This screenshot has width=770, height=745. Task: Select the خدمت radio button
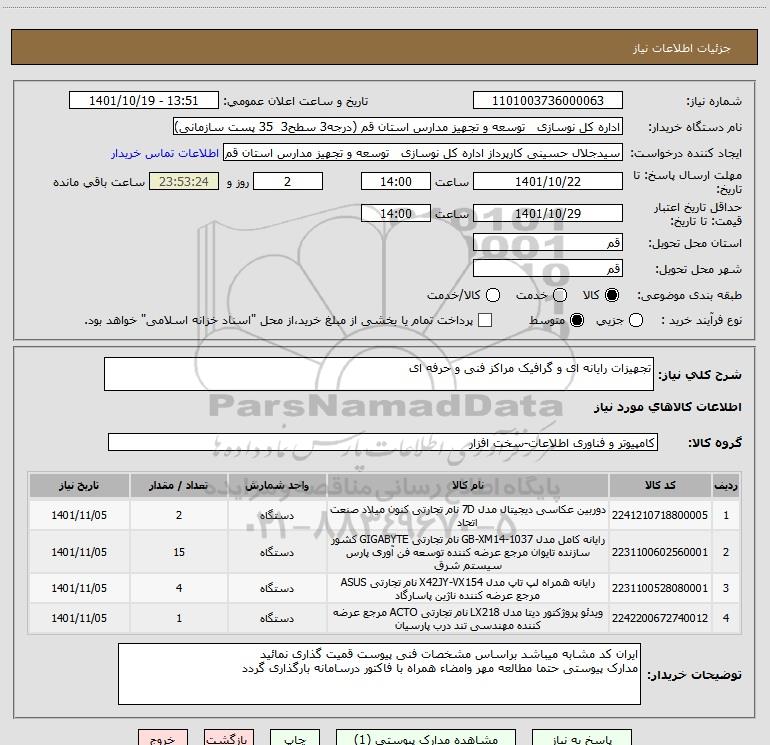(560, 295)
